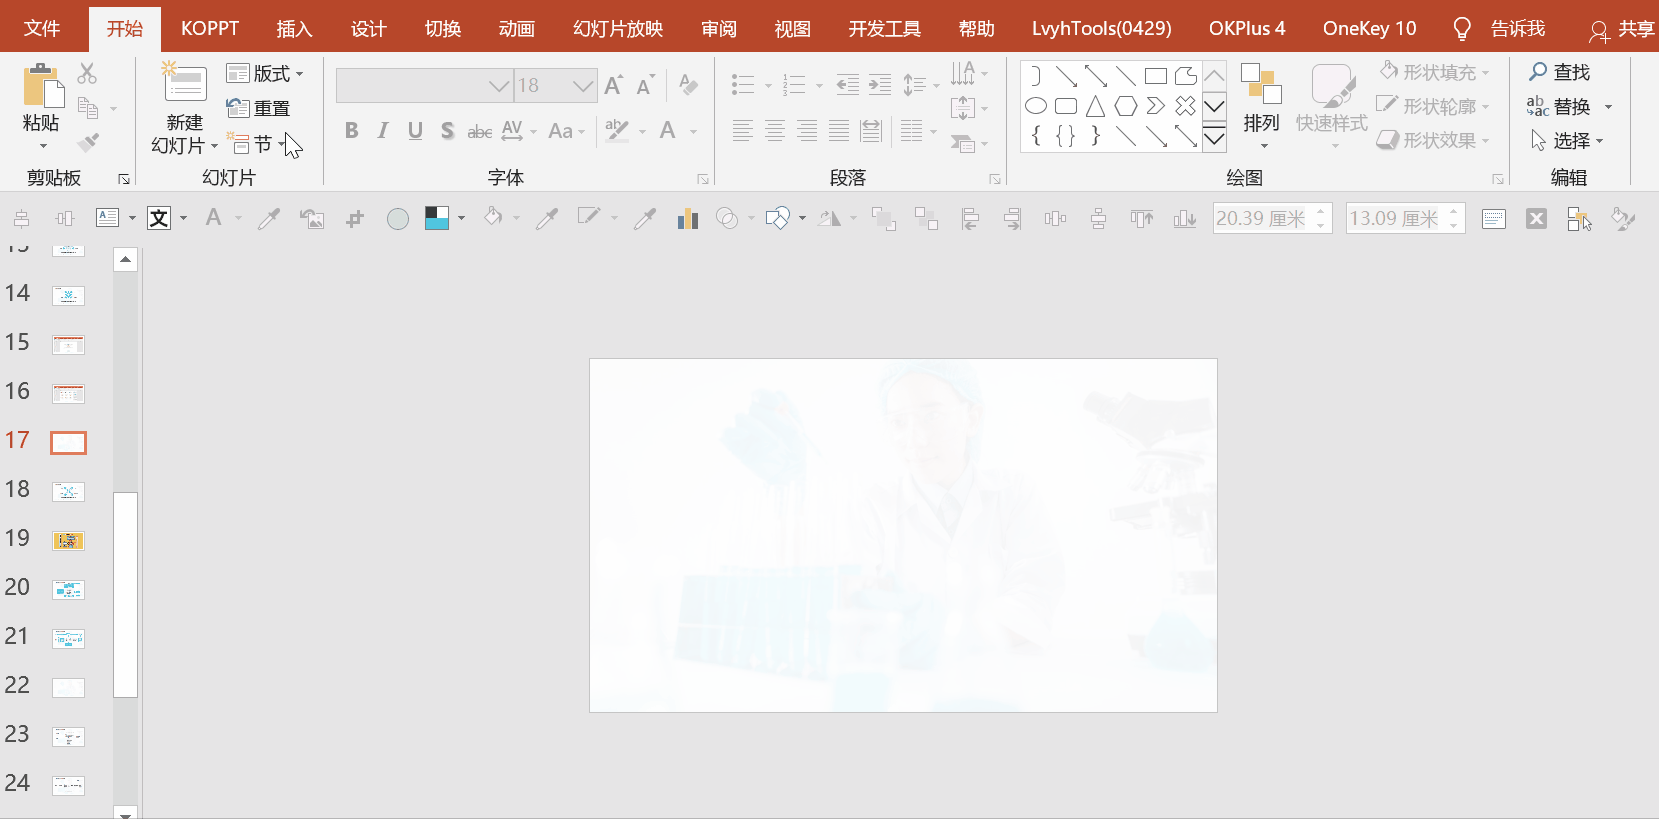Click the Reset (重置) button
1659x819 pixels.
[258, 108]
